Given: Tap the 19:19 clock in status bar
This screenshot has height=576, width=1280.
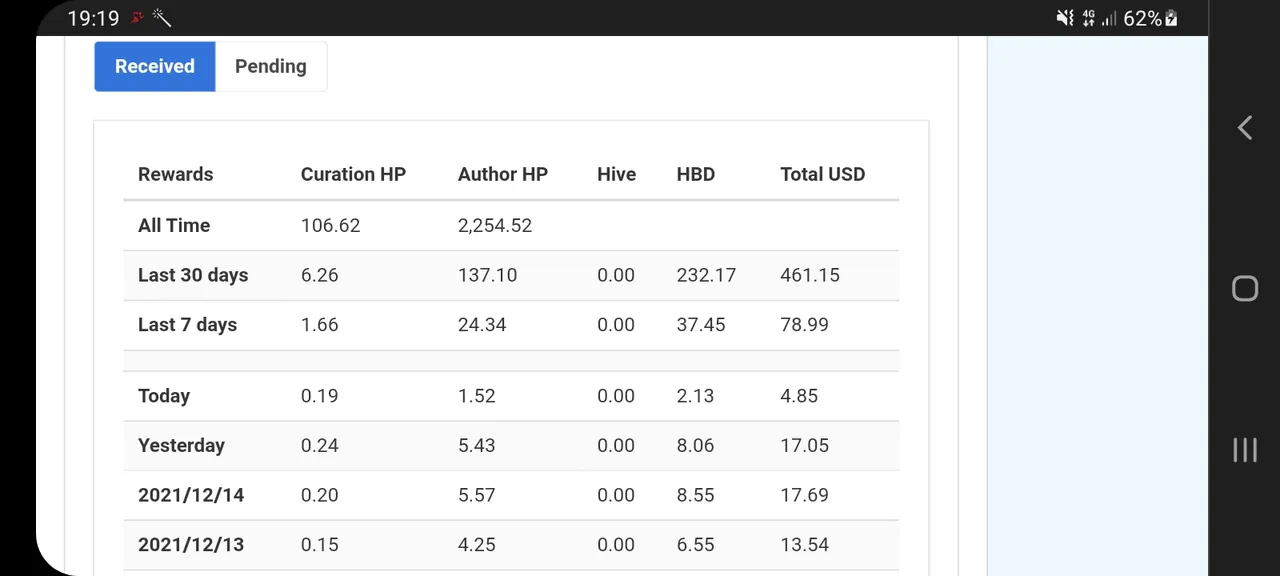Looking at the screenshot, I should 93,18.
